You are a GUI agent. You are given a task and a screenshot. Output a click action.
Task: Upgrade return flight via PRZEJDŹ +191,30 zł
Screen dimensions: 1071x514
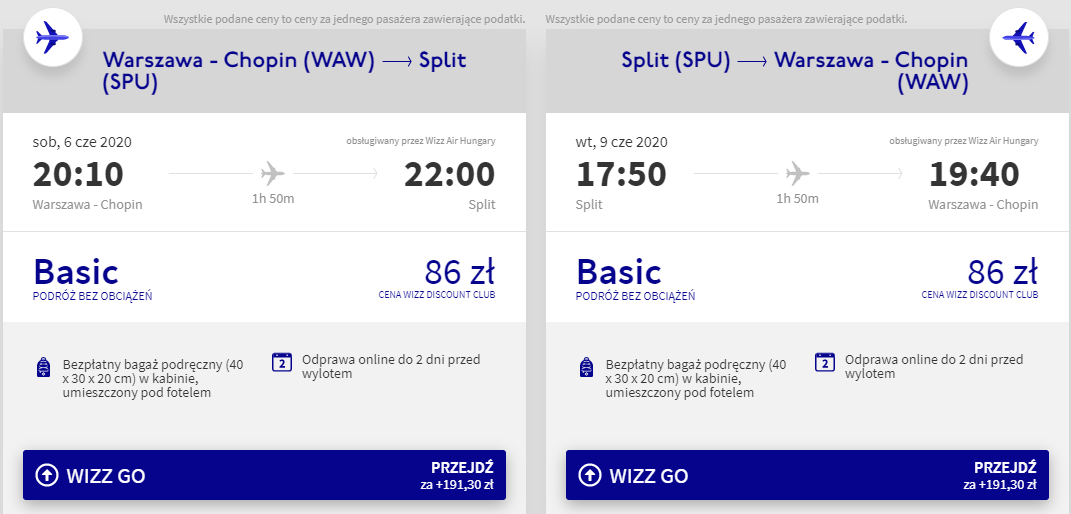click(x=1004, y=476)
